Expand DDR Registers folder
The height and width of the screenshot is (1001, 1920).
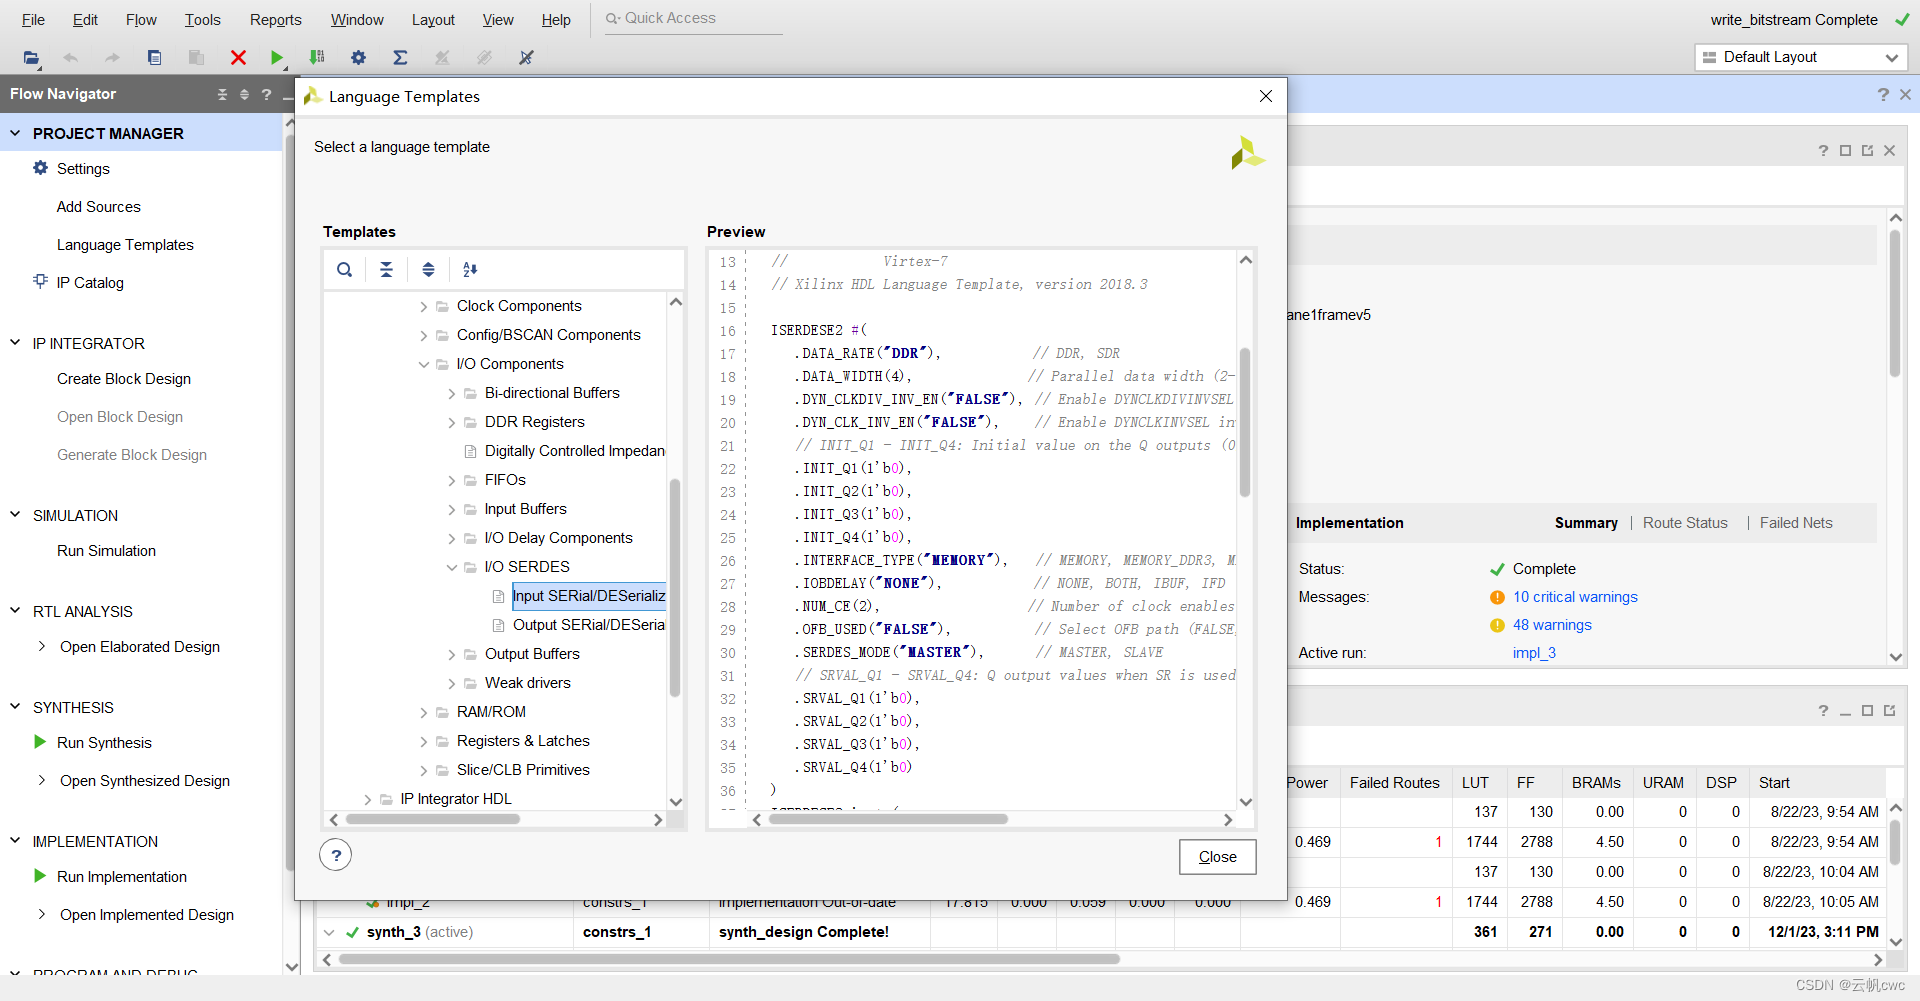click(452, 423)
